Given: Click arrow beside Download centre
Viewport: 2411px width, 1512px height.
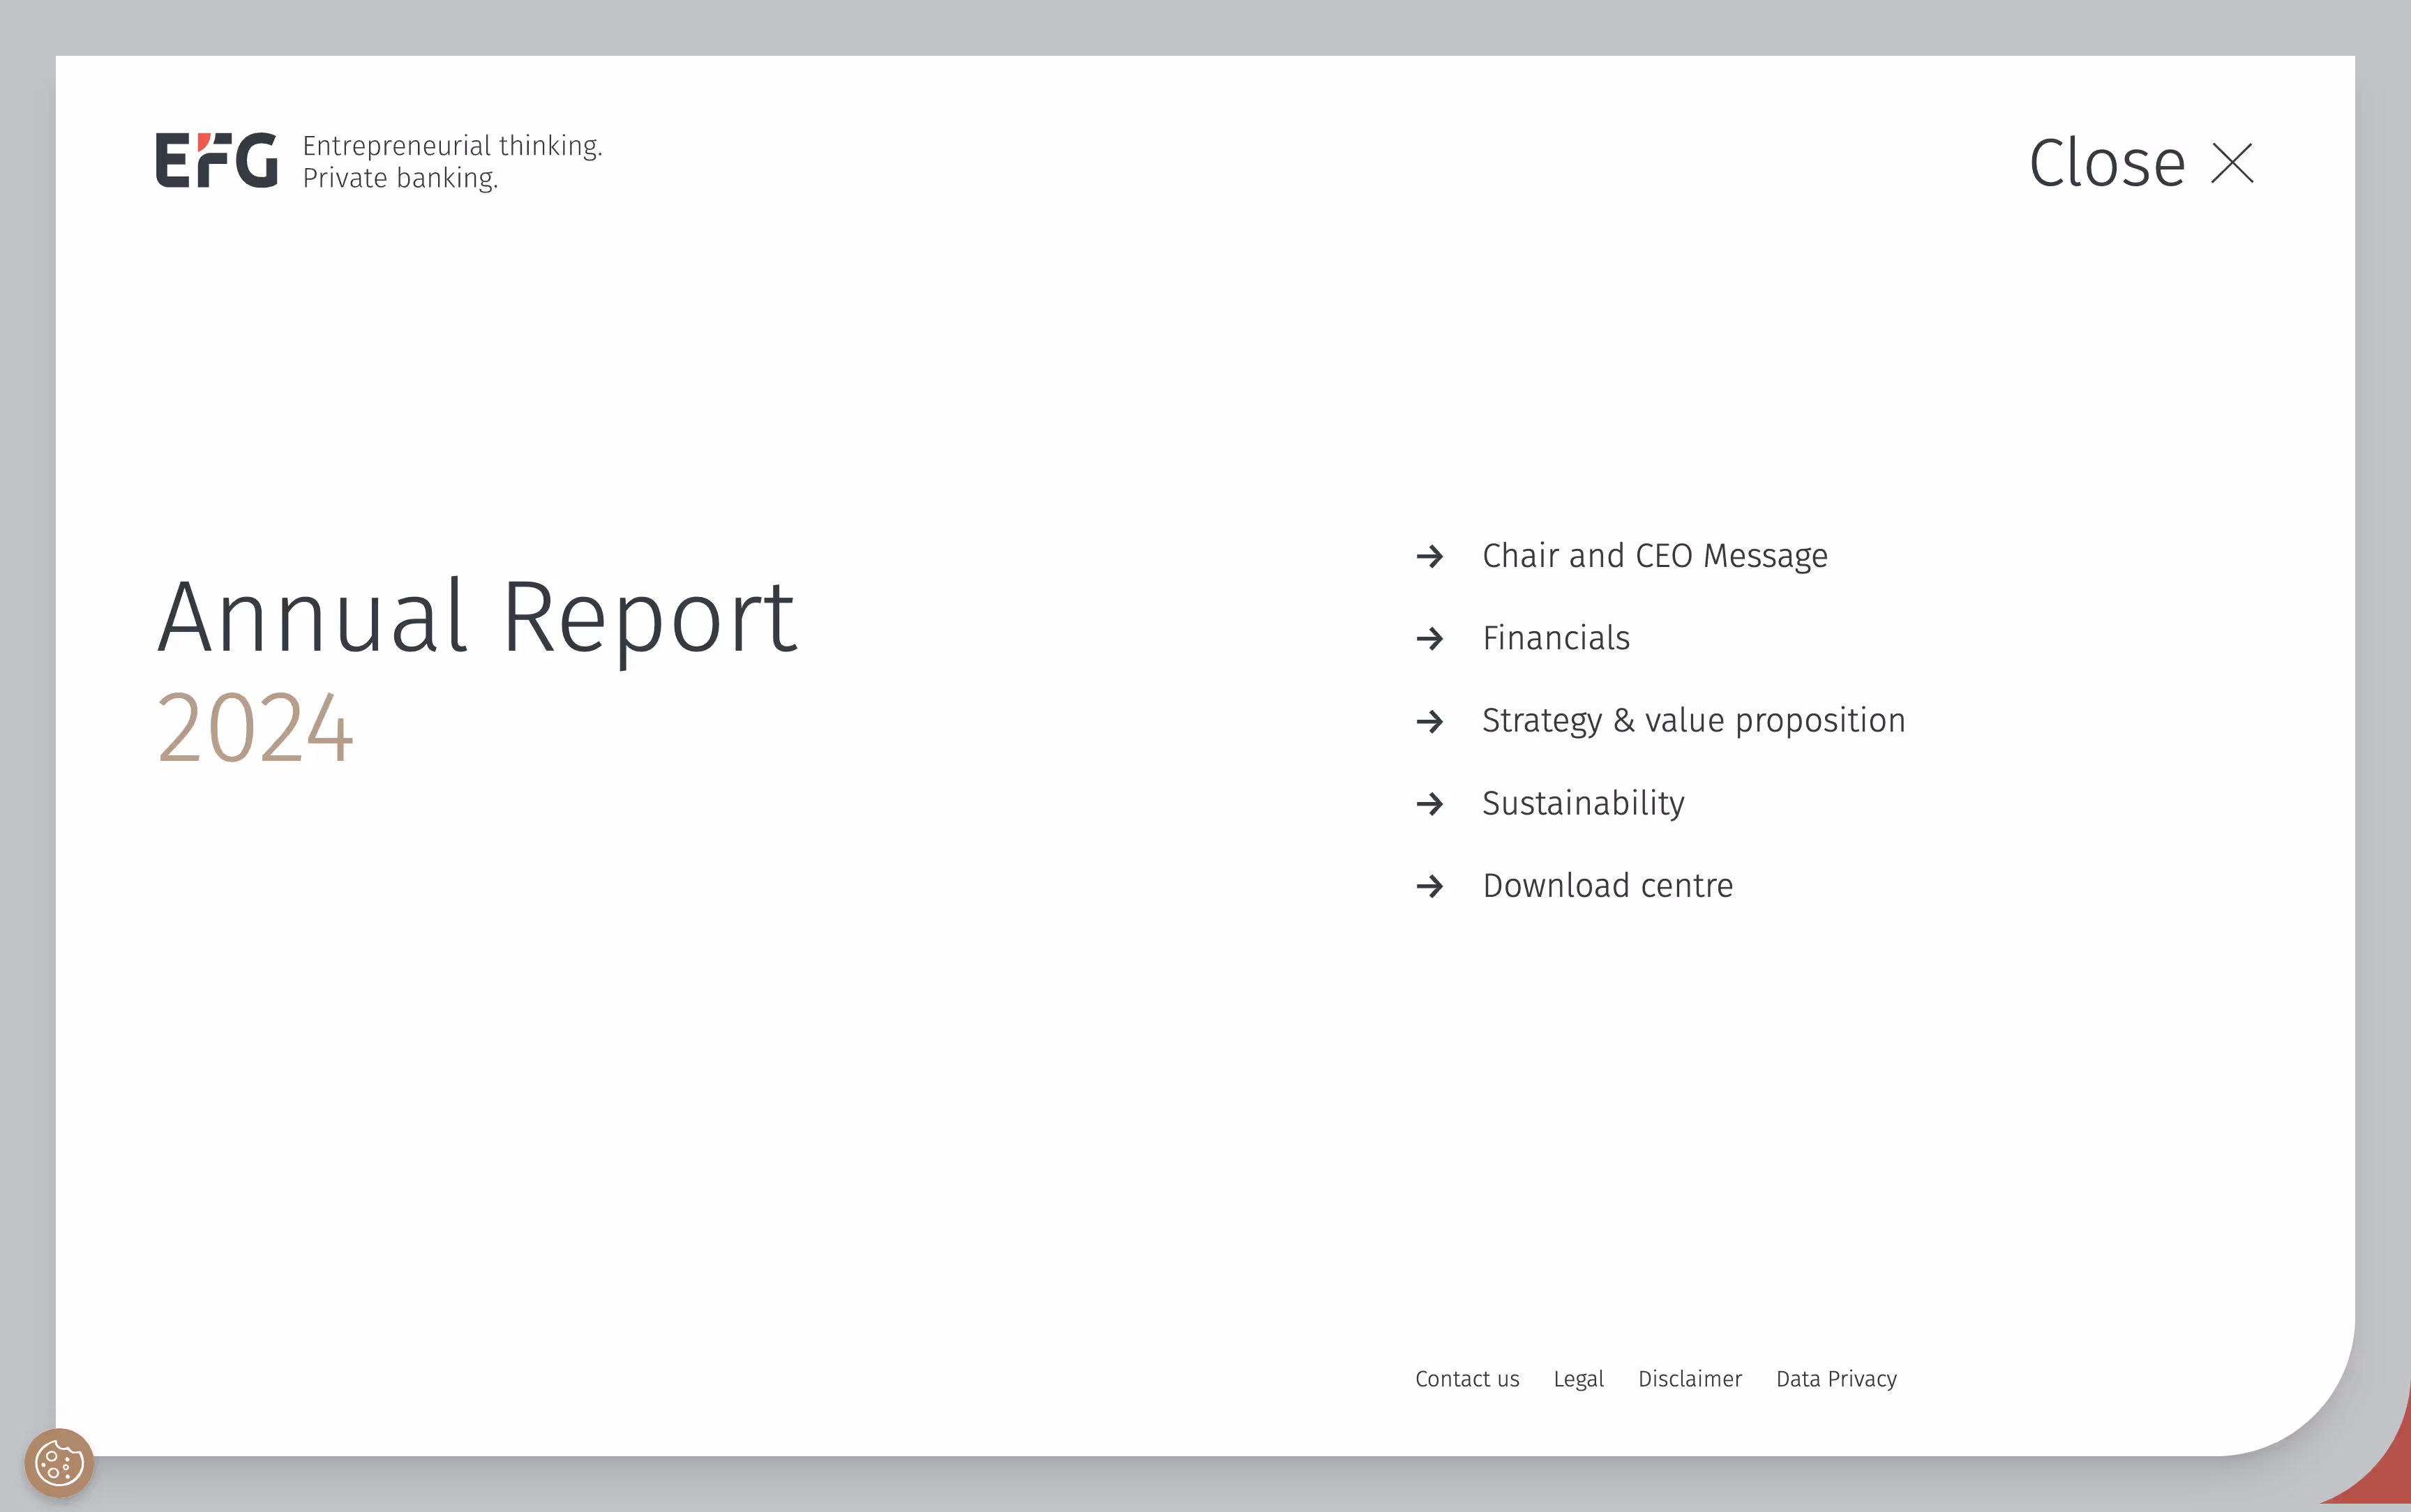Looking at the screenshot, I should (1430, 886).
